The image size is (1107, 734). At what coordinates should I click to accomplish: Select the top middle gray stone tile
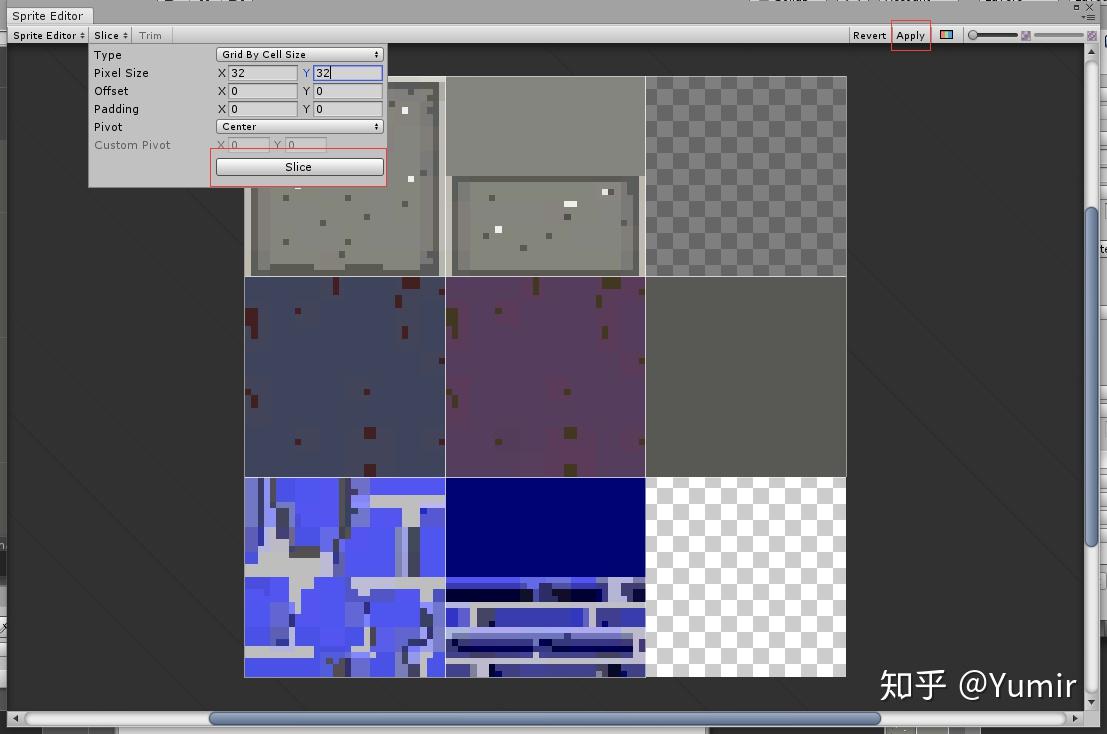coord(545,176)
